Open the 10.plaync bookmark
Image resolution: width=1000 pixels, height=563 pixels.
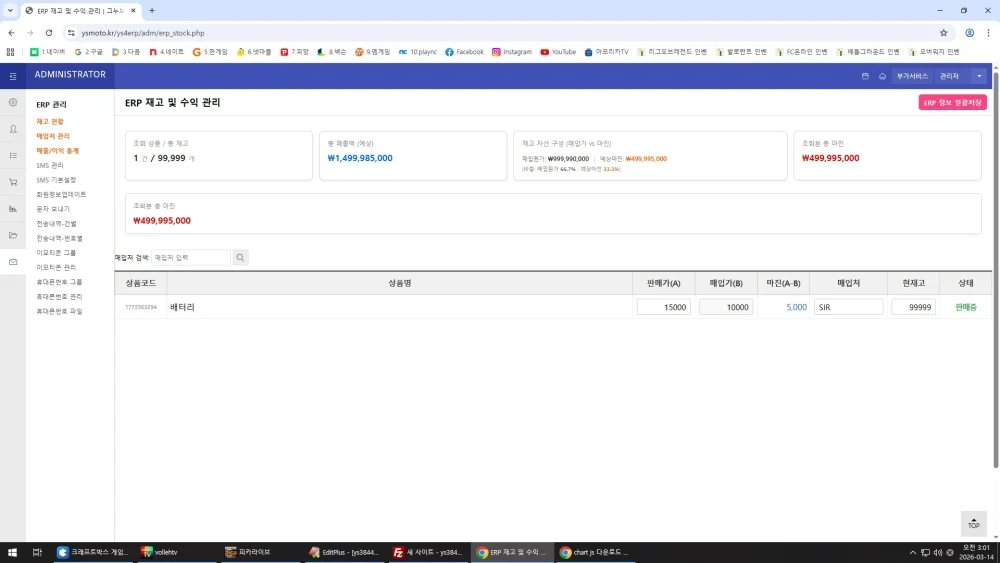[x=418, y=52]
